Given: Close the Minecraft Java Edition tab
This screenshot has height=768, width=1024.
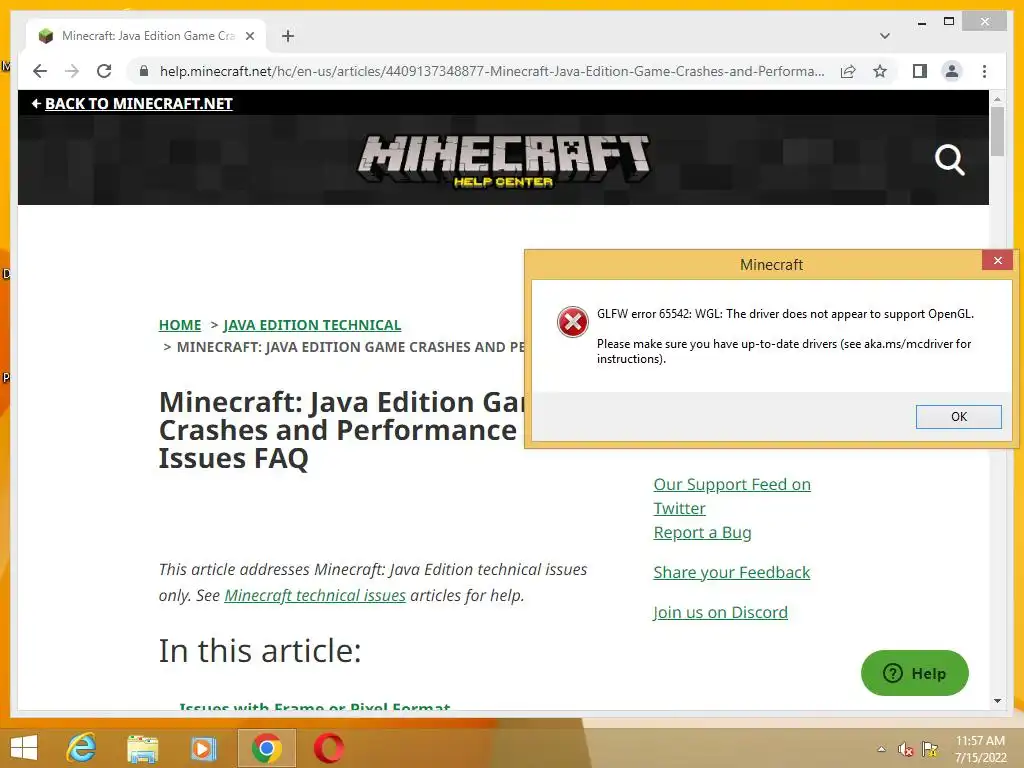Looking at the screenshot, I should point(249,36).
